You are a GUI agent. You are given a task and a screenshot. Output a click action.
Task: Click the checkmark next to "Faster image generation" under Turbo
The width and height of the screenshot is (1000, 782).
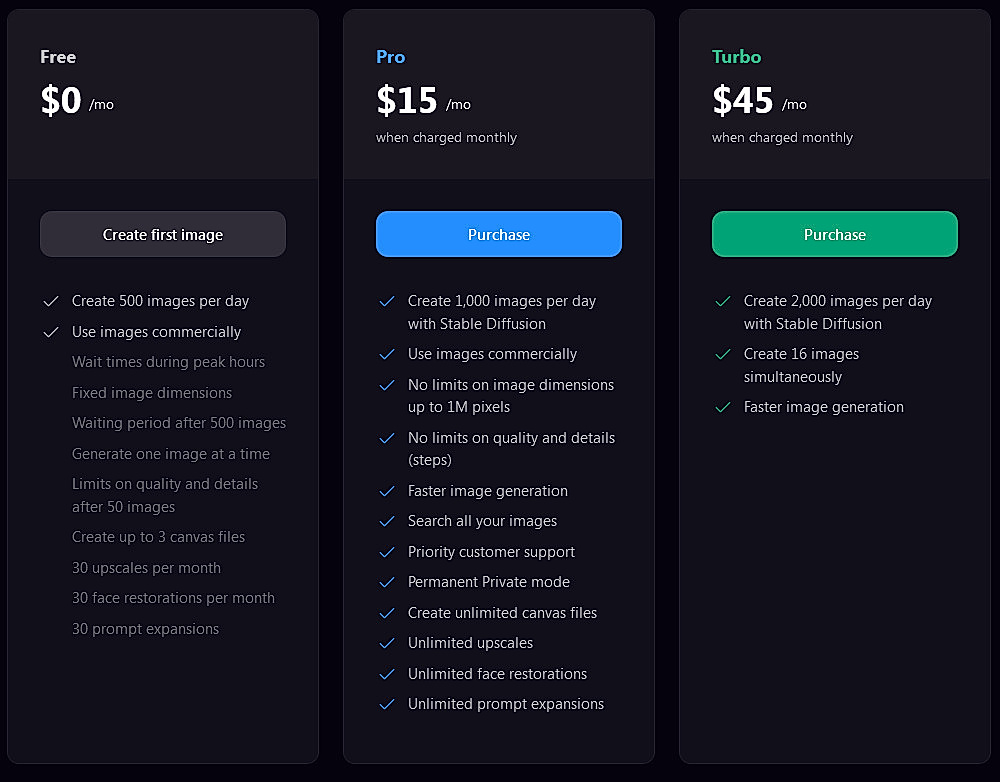coord(723,407)
